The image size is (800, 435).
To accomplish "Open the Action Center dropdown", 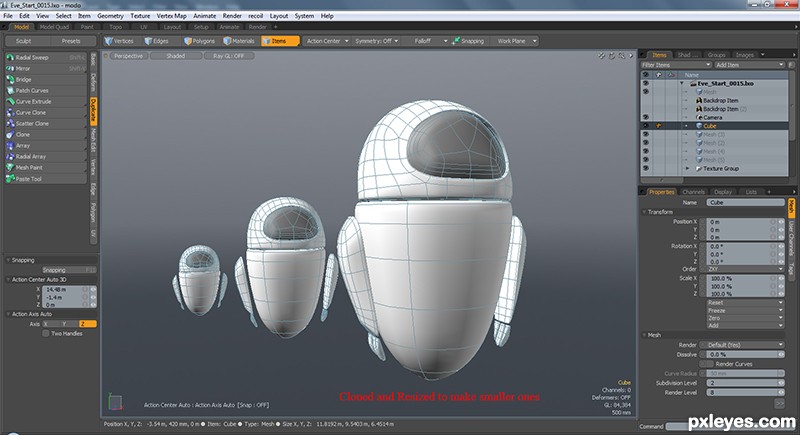I will tap(327, 41).
